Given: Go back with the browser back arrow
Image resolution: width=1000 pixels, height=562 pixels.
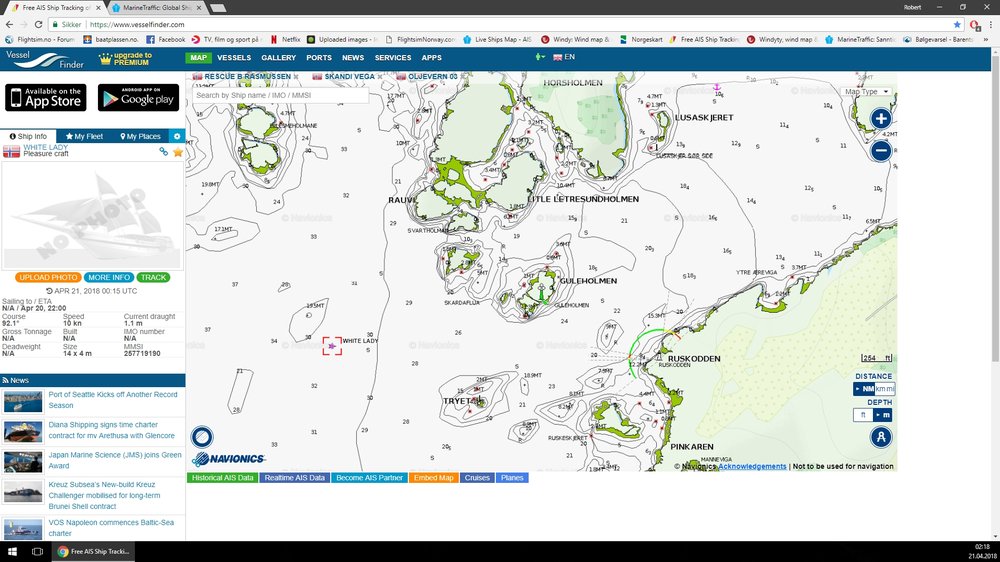Looking at the screenshot, I should pyautogui.click(x=9, y=24).
